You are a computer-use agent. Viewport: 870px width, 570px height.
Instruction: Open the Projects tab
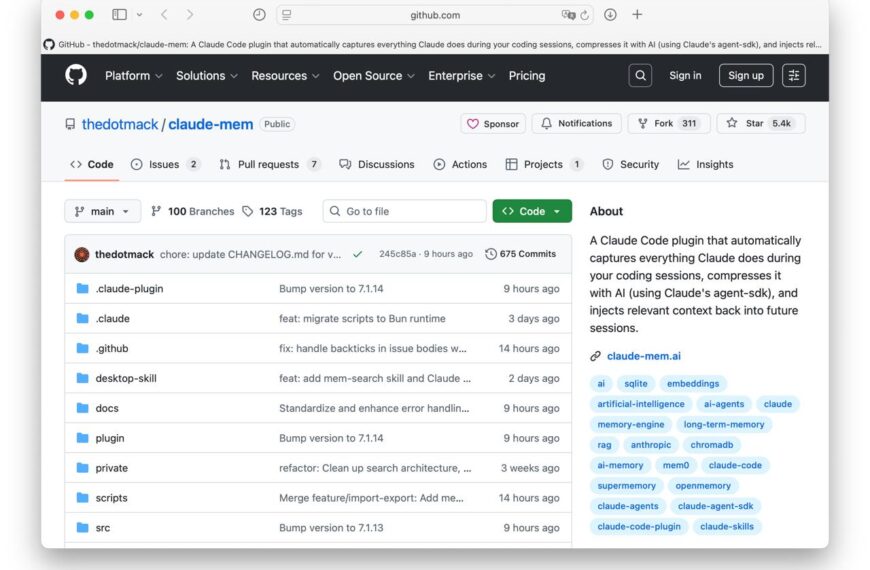[544, 164]
